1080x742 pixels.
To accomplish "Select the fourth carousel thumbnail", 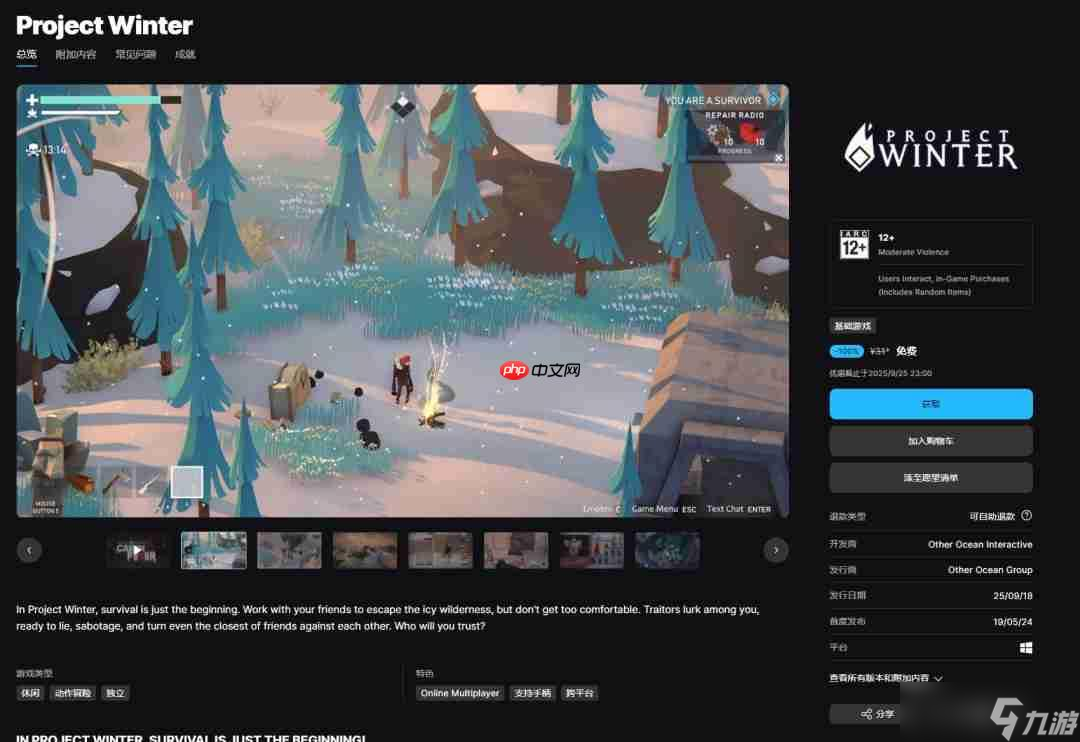I will pos(365,550).
